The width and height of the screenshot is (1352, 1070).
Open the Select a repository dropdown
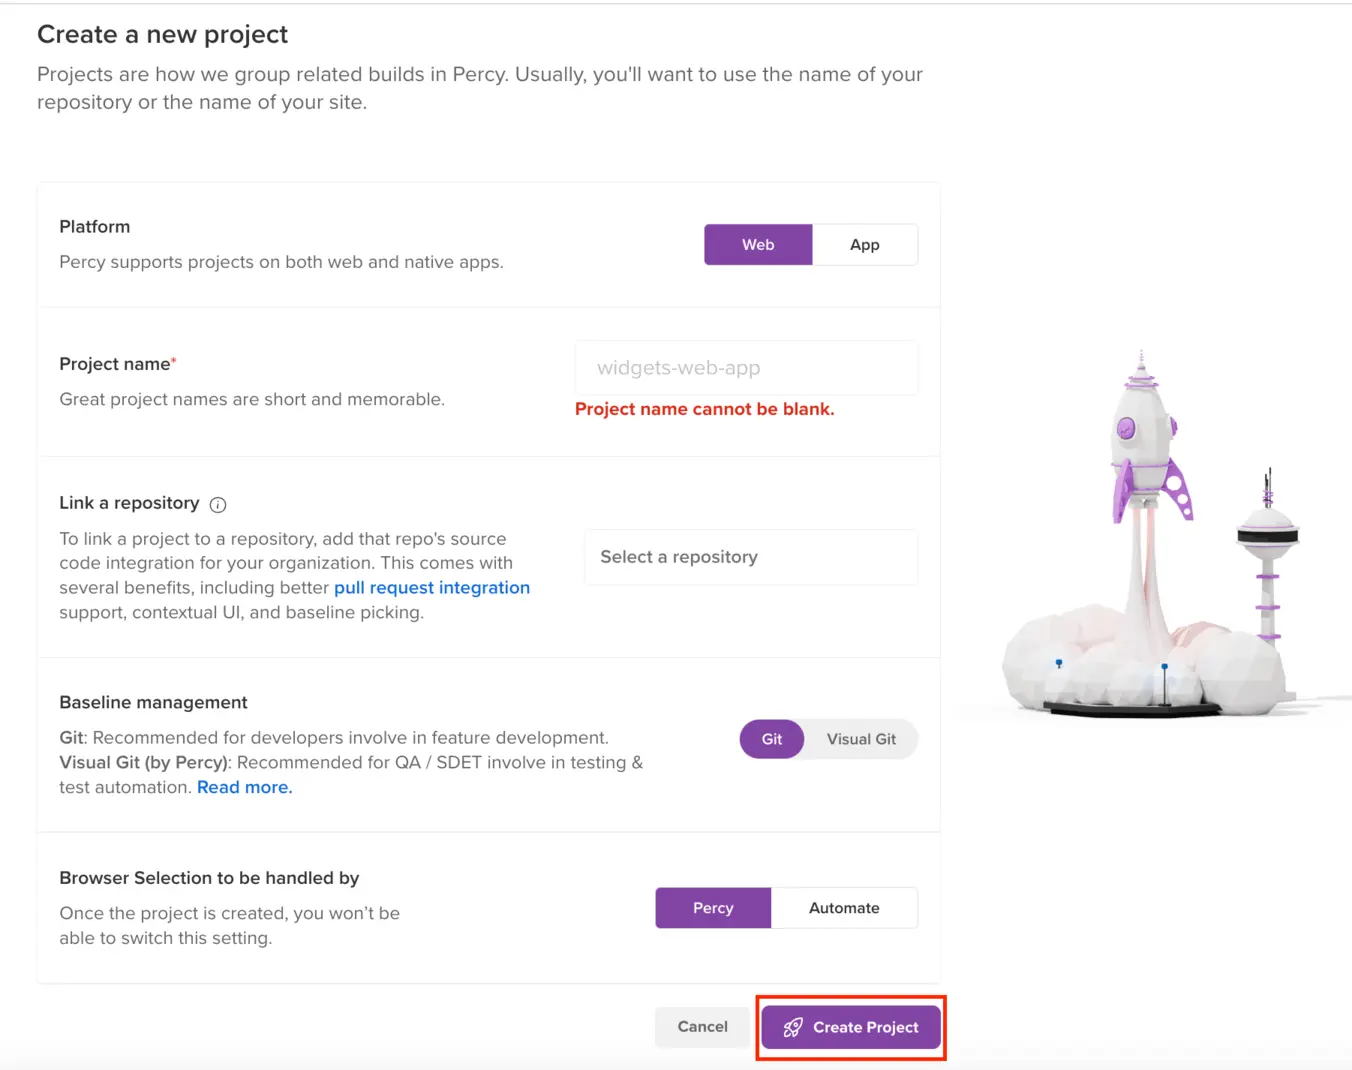[x=751, y=557]
